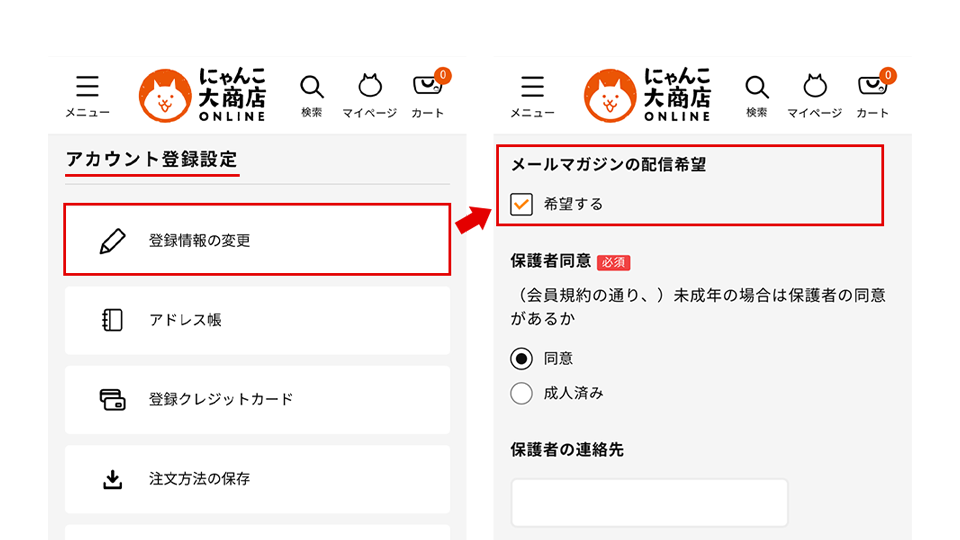
Task: Open 登録情報の変更 menu item
Action: [x=257, y=240]
